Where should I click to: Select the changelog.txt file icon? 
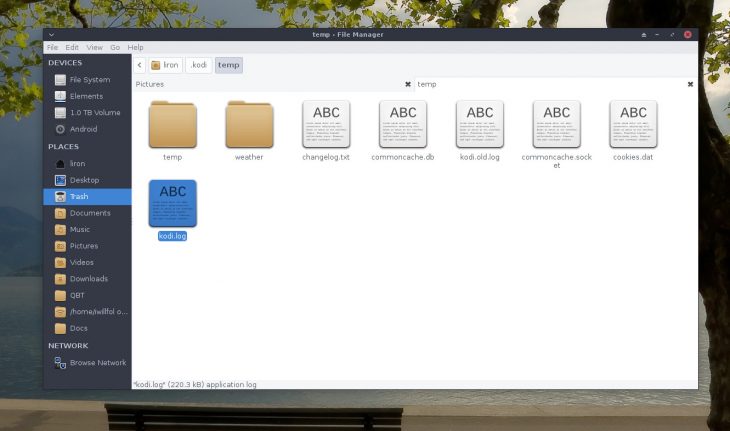point(326,124)
